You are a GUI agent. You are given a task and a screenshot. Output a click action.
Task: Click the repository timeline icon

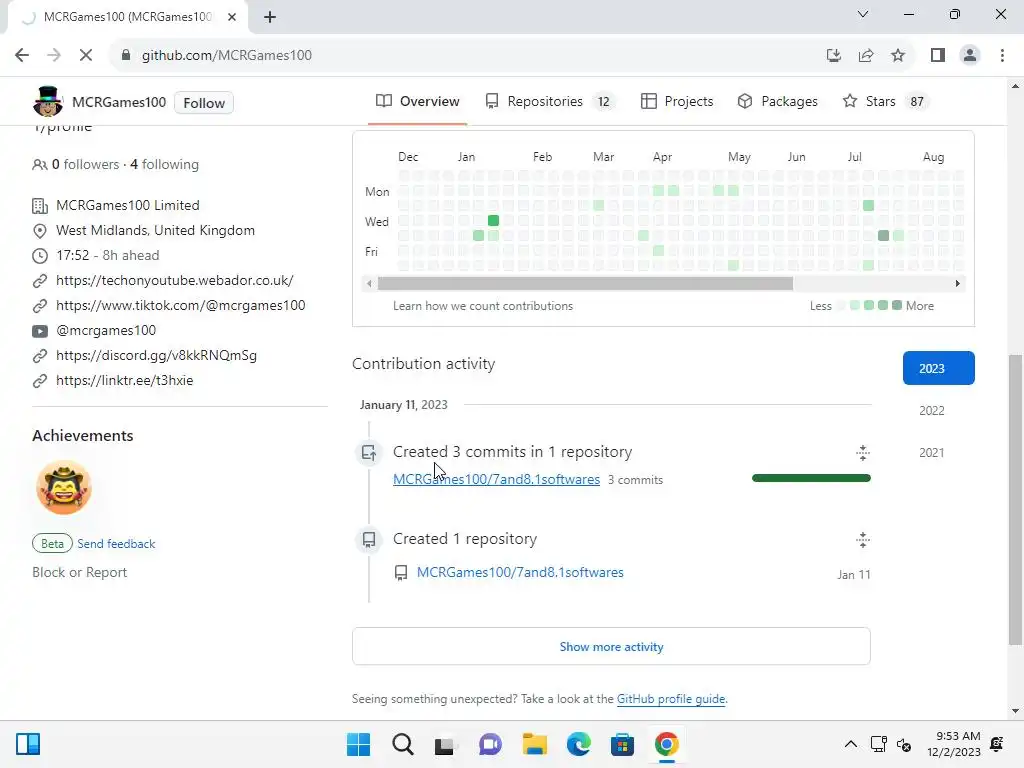tap(369, 539)
